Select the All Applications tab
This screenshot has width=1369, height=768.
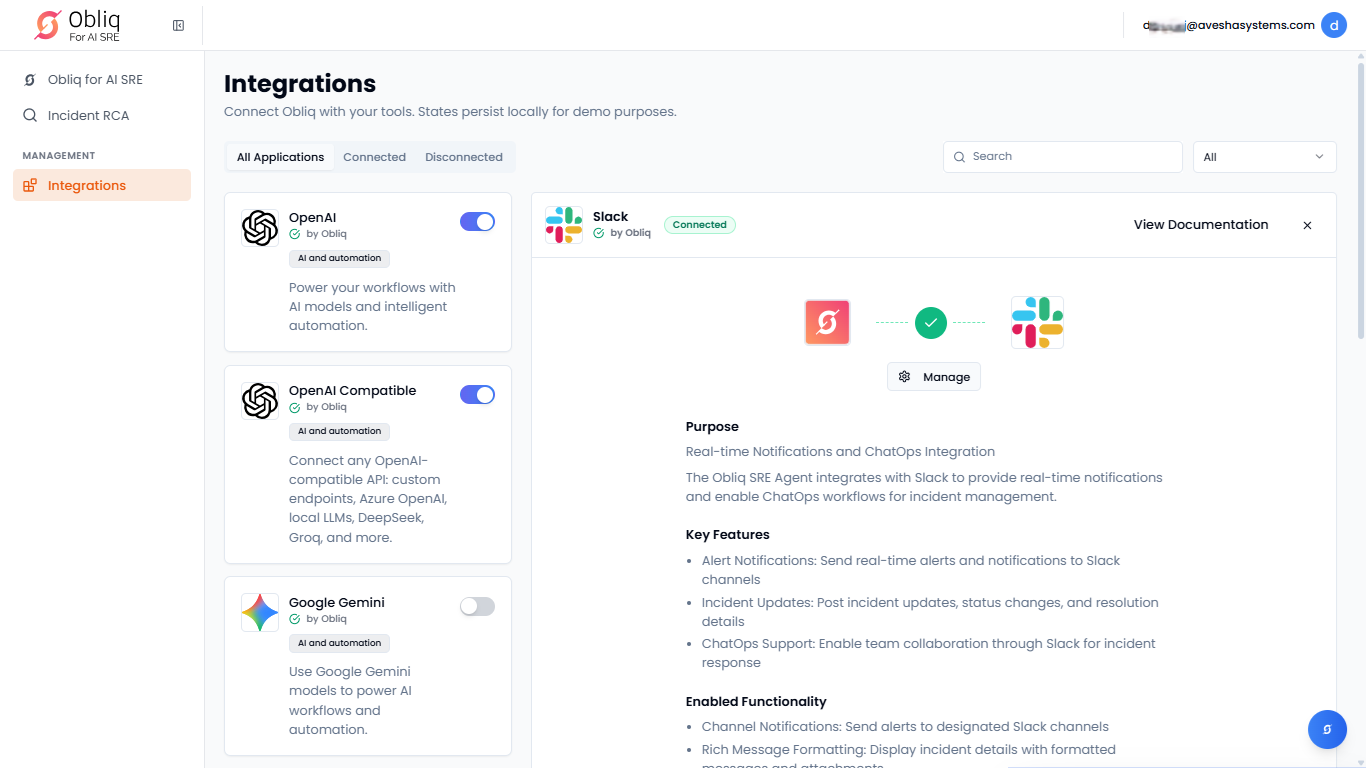[280, 157]
